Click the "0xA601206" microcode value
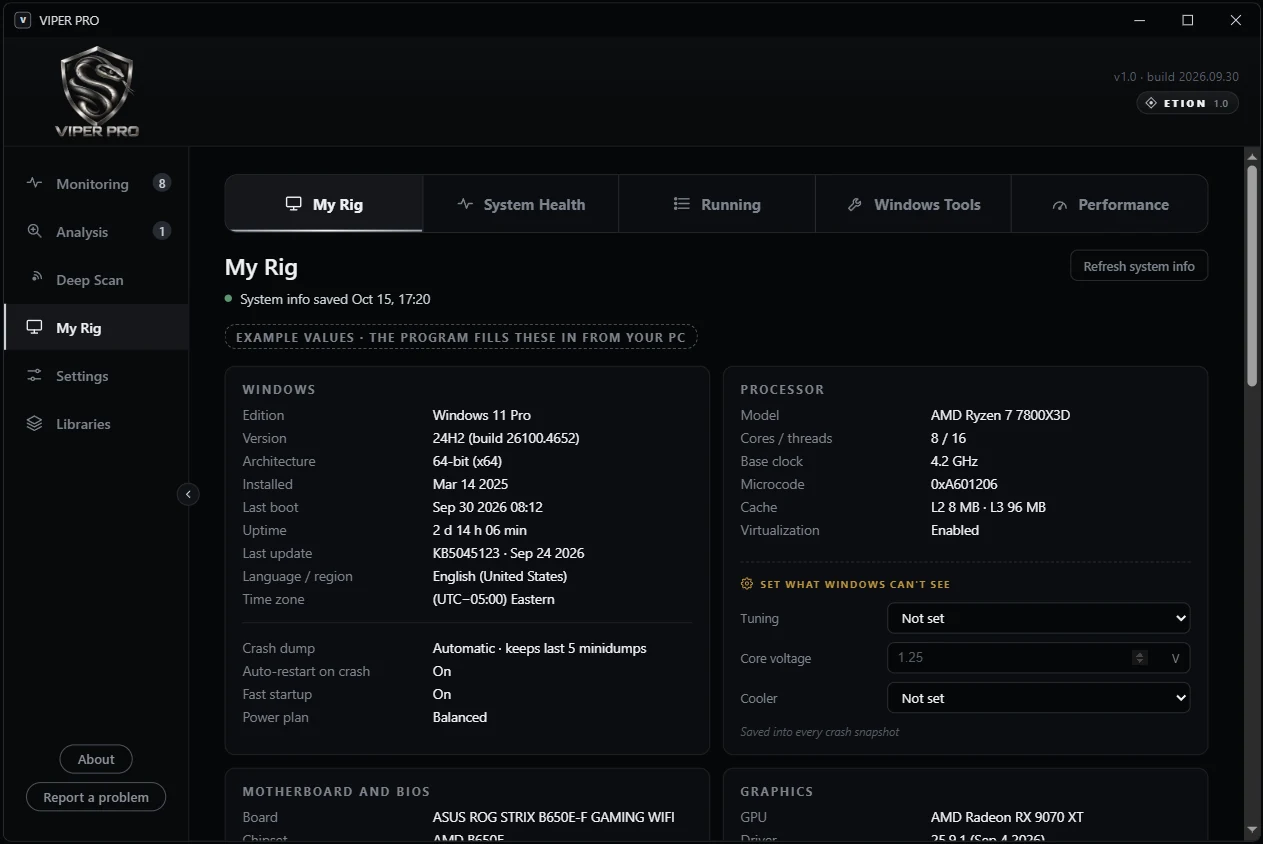Image resolution: width=1263 pixels, height=844 pixels. [964, 484]
